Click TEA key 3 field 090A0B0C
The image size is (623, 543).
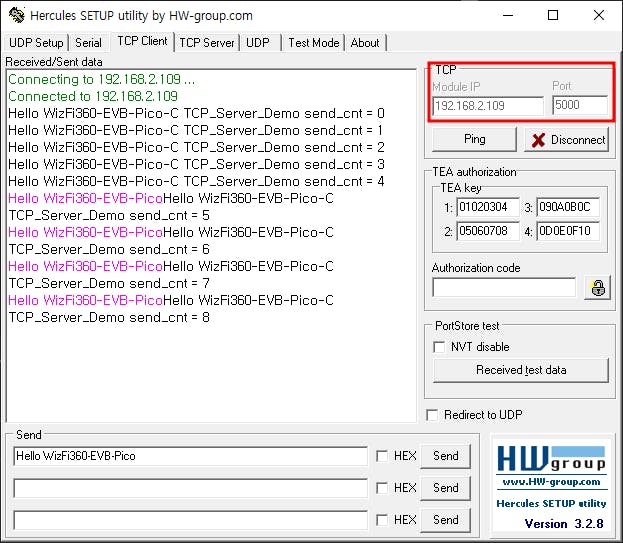point(568,207)
